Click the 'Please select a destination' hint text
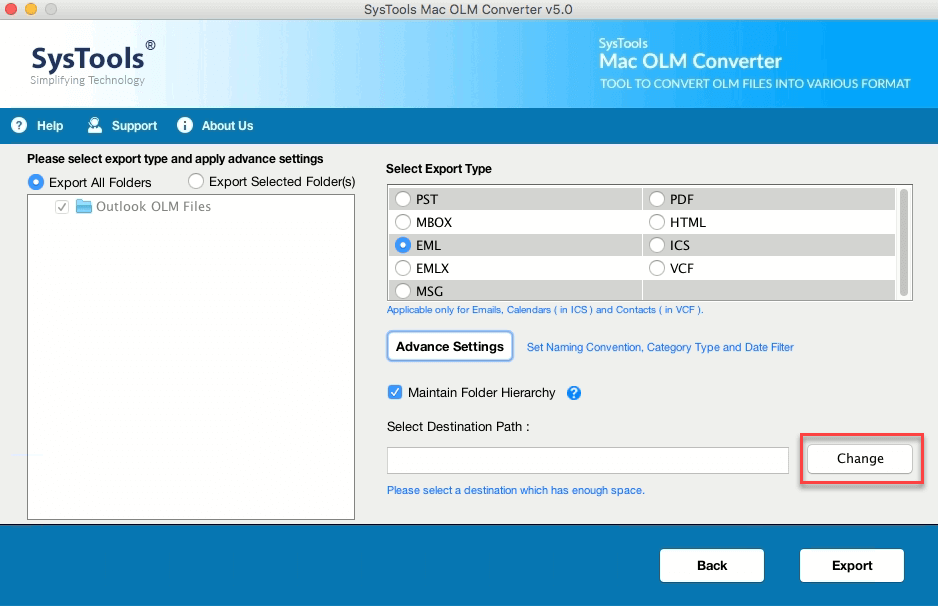Image resolution: width=938 pixels, height=606 pixels. click(x=516, y=490)
